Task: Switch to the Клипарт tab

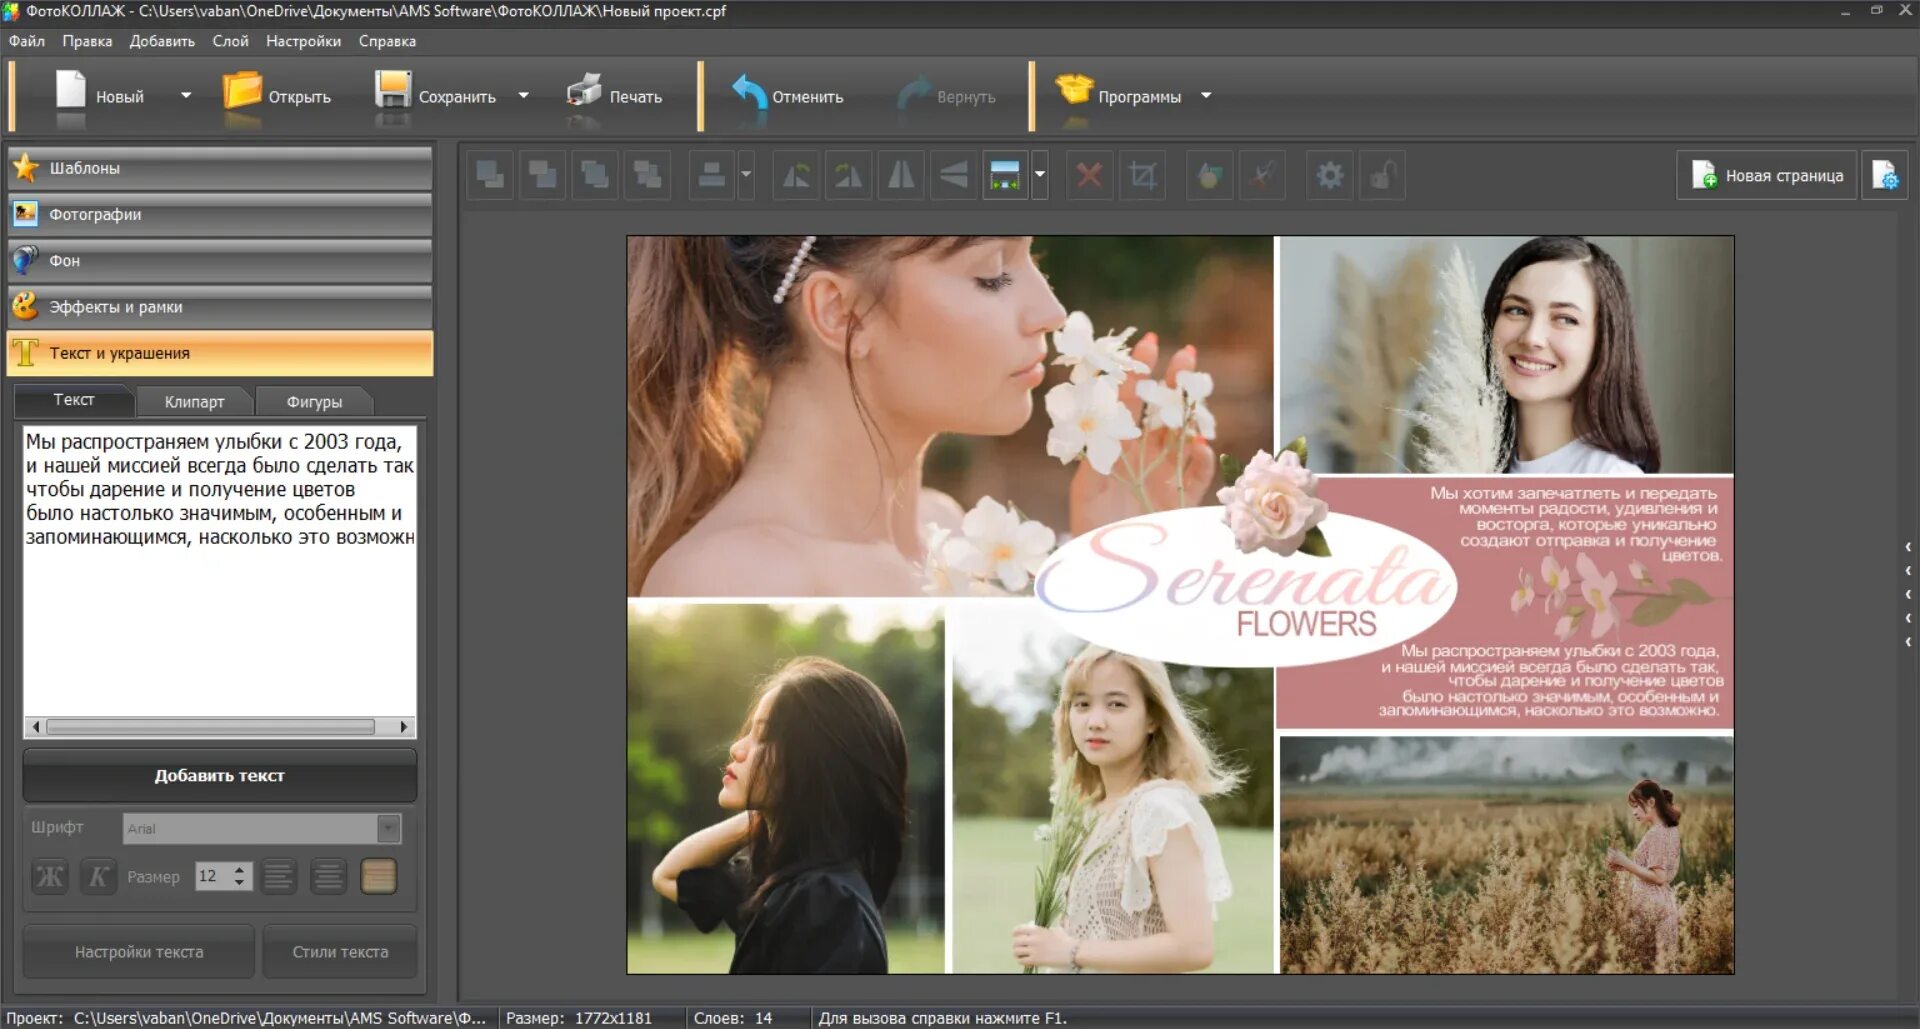Action: point(194,402)
